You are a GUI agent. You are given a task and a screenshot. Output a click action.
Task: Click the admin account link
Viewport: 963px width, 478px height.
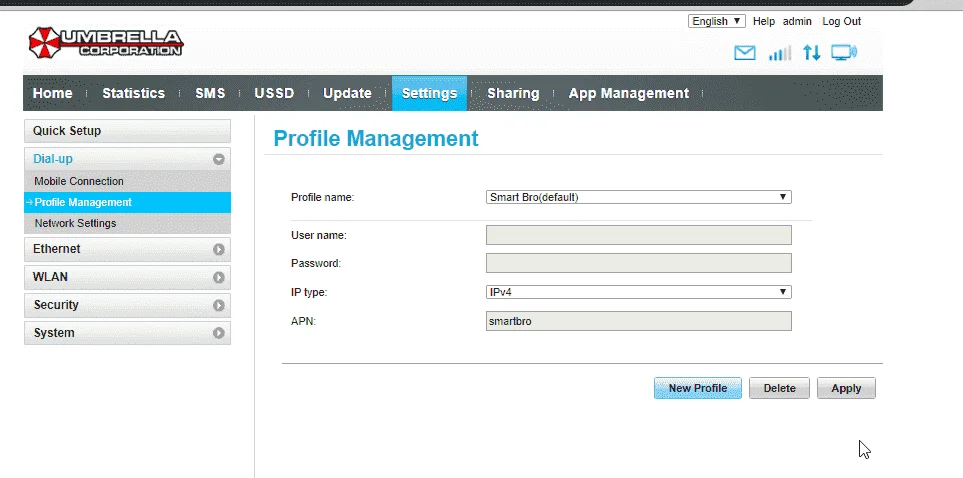click(797, 21)
